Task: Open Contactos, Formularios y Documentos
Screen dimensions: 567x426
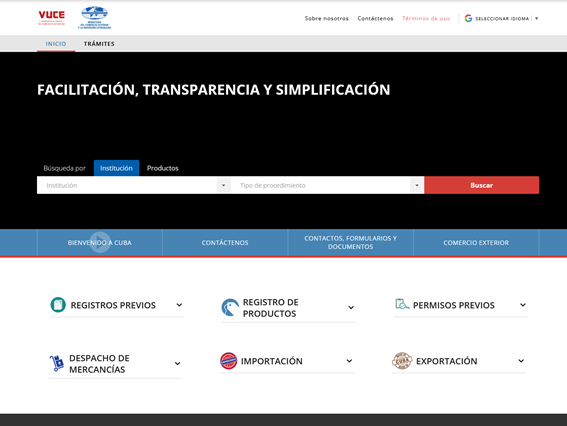Action: 350,243
